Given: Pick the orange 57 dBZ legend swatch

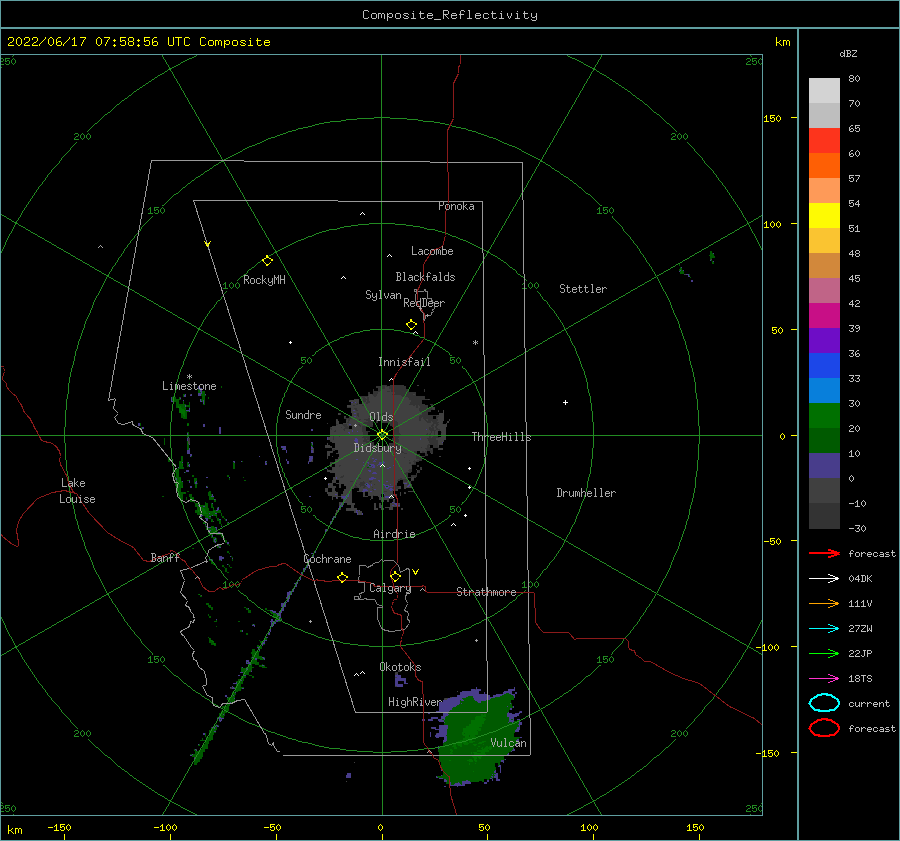Looking at the screenshot, I should pyautogui.click(x=824, y=166).
